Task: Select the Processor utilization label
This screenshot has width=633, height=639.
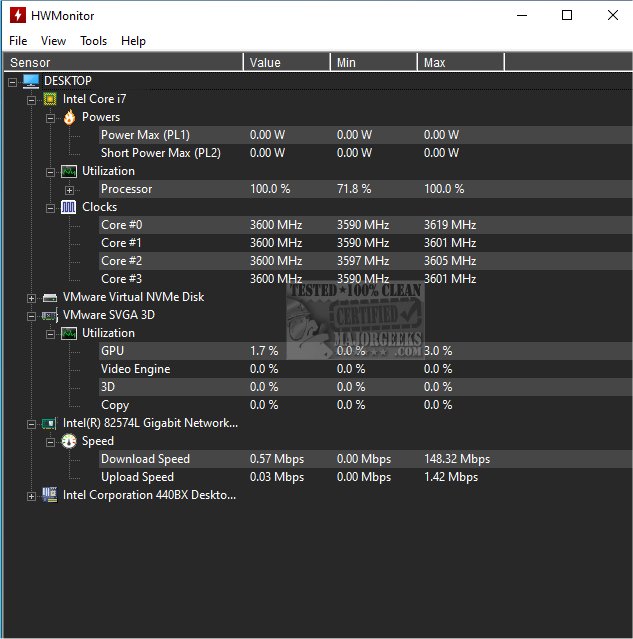Action: pyautogui.click(x=126, y=189)
